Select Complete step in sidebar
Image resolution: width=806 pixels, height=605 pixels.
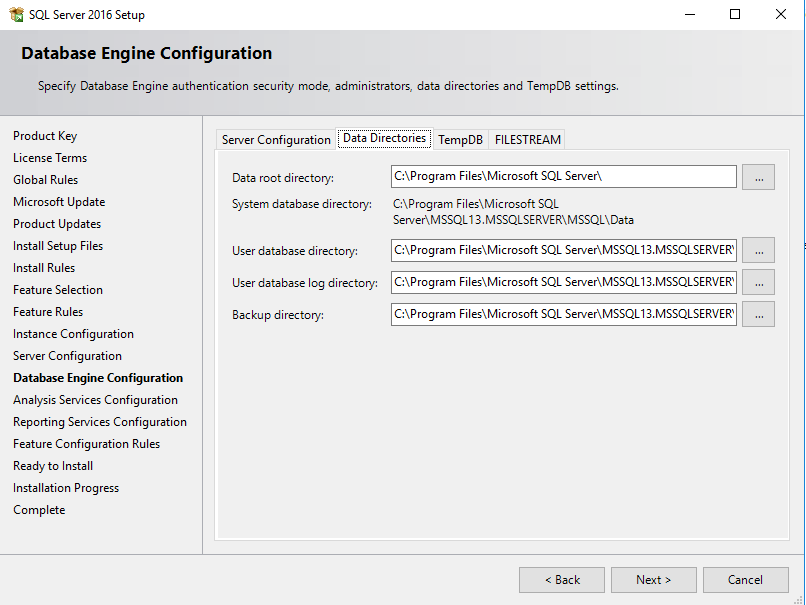tap(39, 510)
